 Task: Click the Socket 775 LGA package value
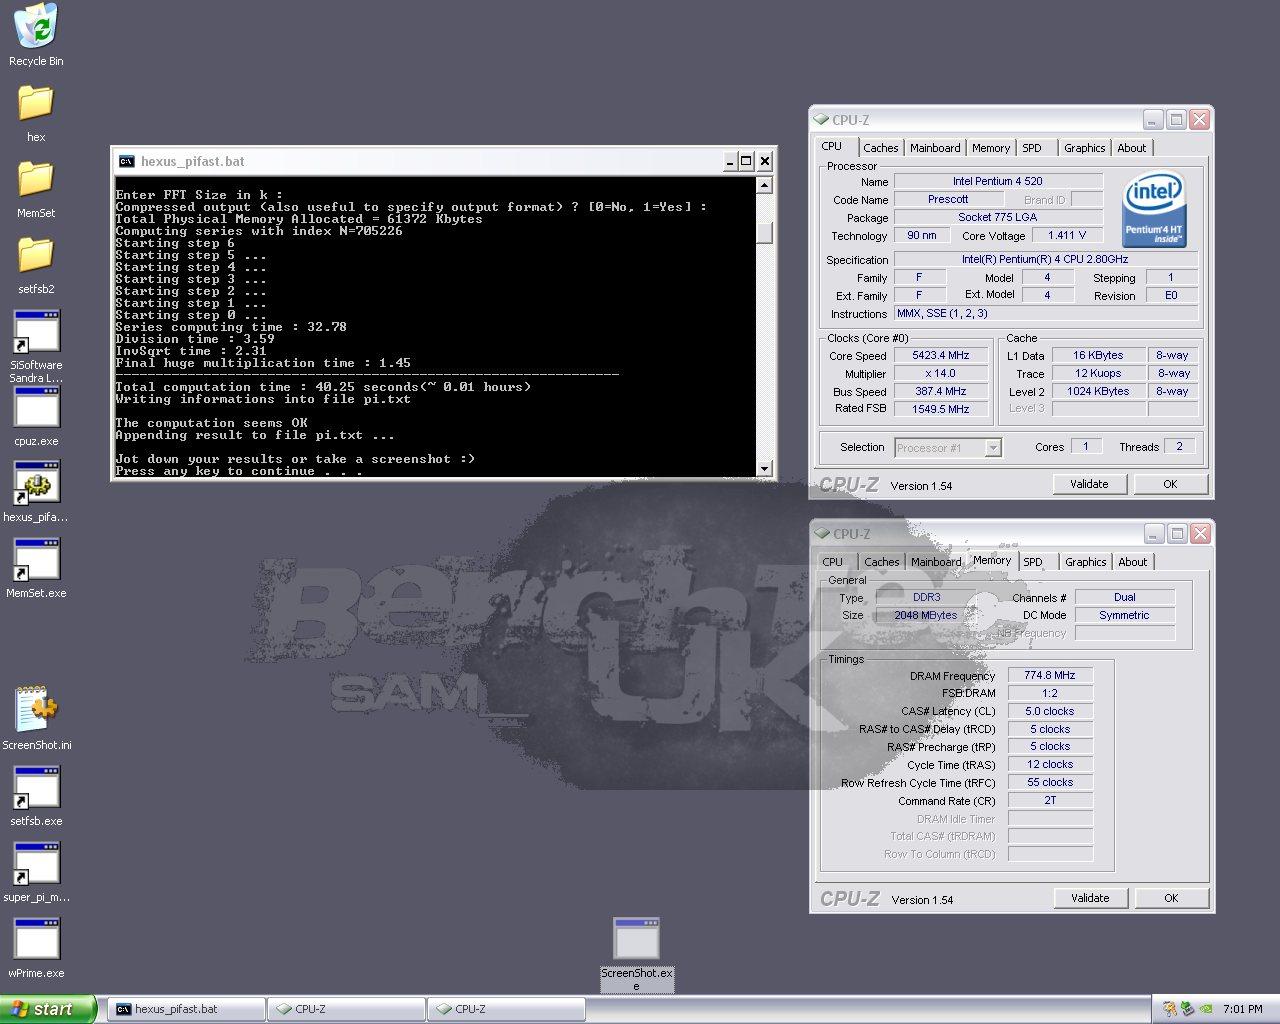point(998,218)
